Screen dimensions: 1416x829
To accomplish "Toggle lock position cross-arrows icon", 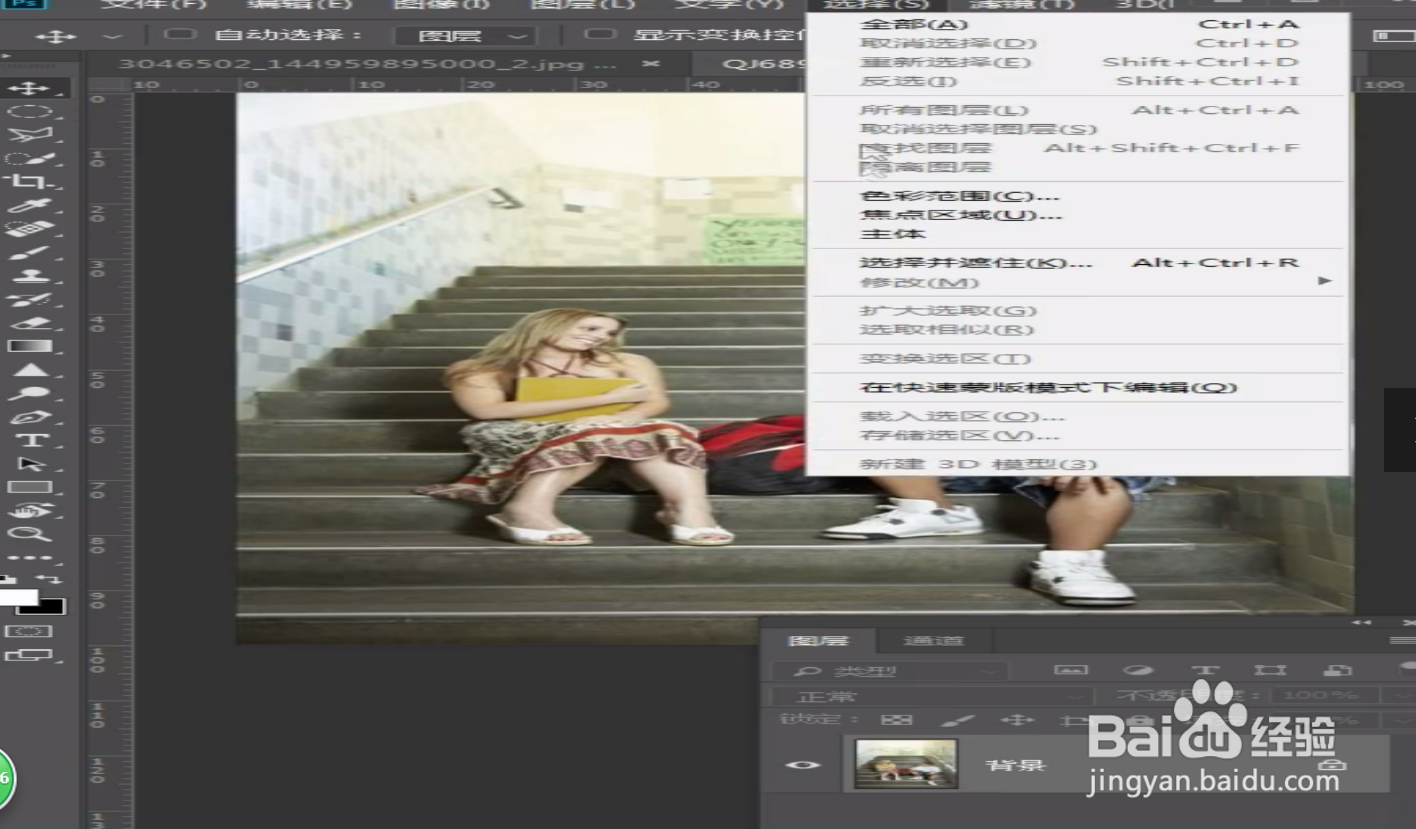I will pos(1017,720).
